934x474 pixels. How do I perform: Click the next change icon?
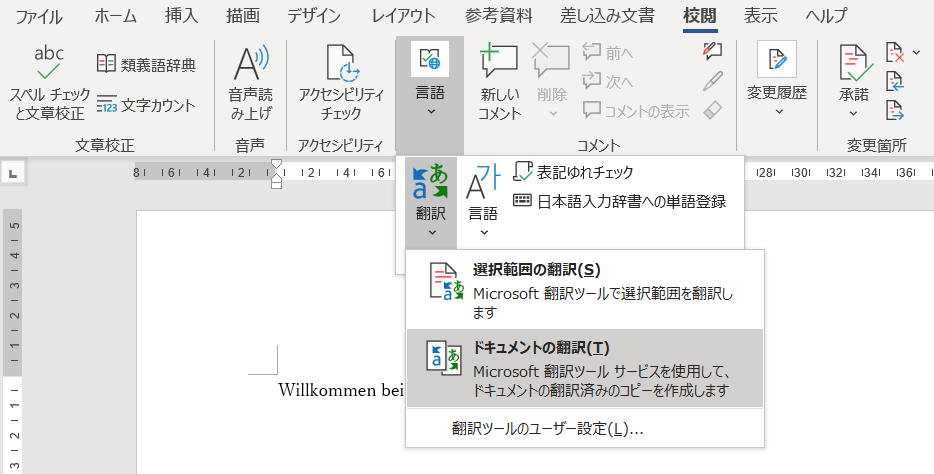click(x=895, y=110)
